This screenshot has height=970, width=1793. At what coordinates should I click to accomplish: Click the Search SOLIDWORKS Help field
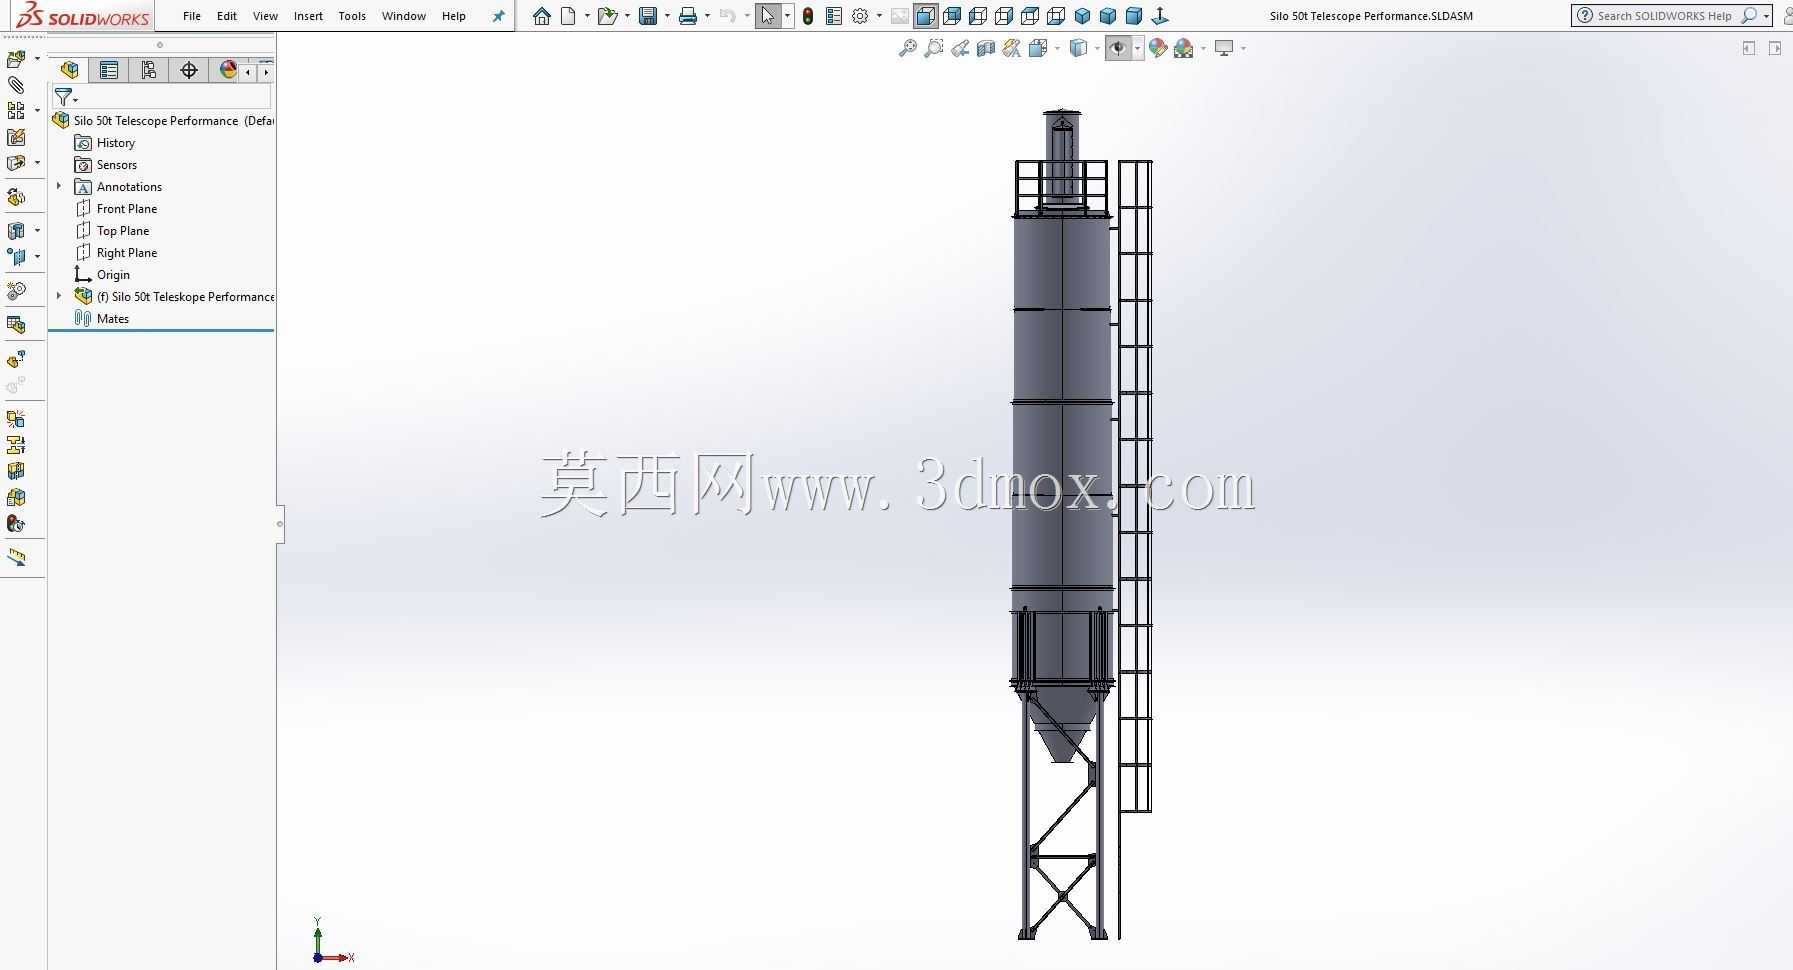(1664, 16)
